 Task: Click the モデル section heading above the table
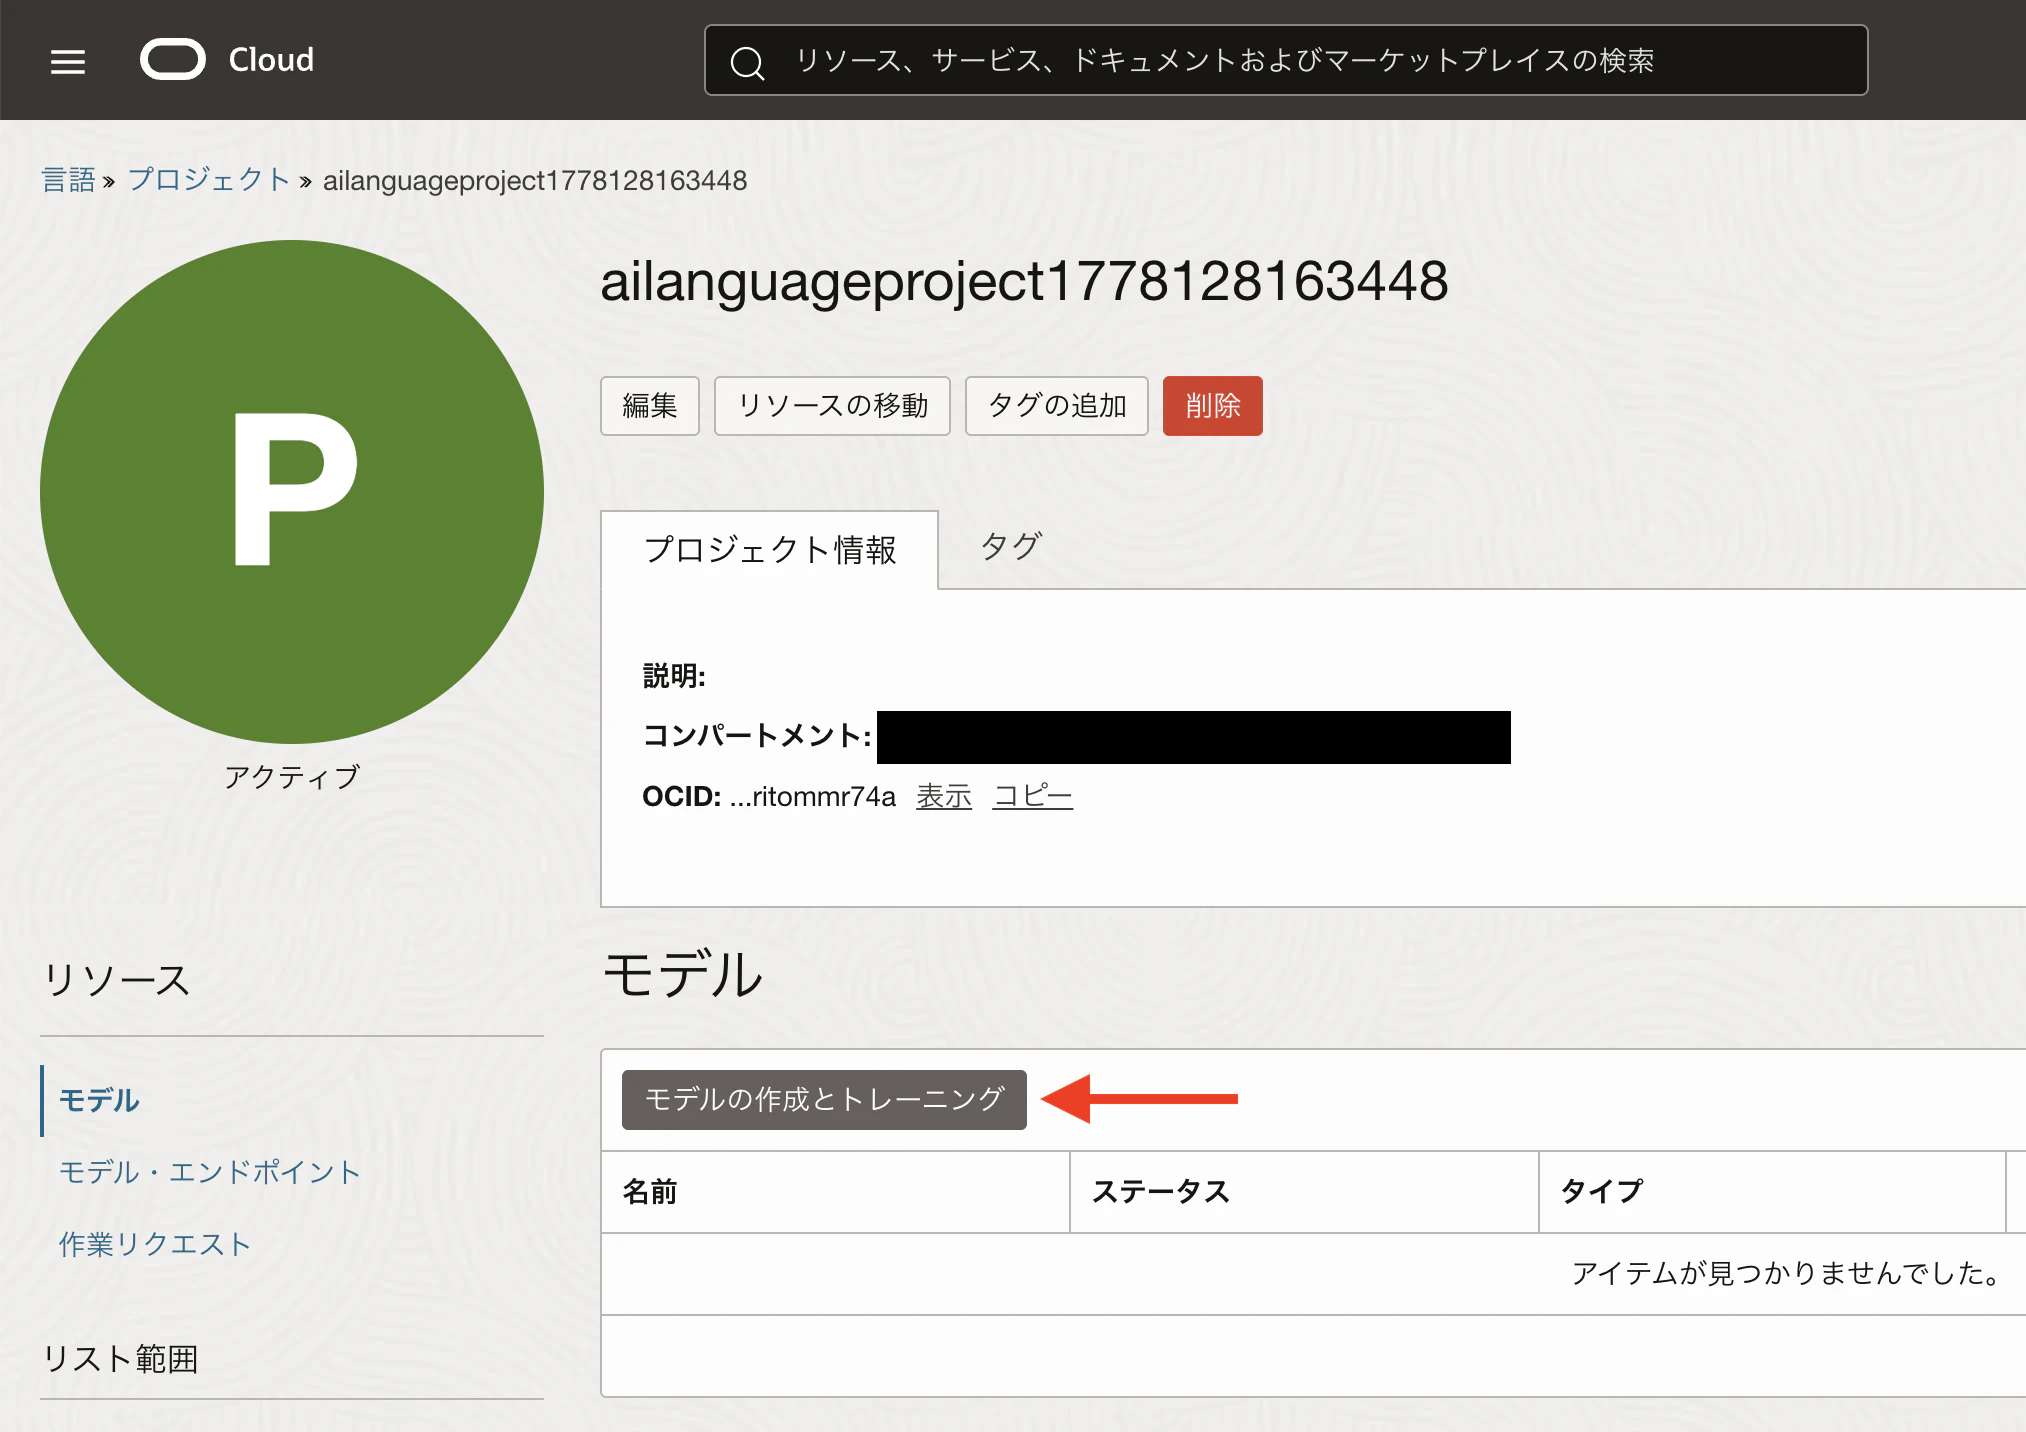[x=683, y=975]
